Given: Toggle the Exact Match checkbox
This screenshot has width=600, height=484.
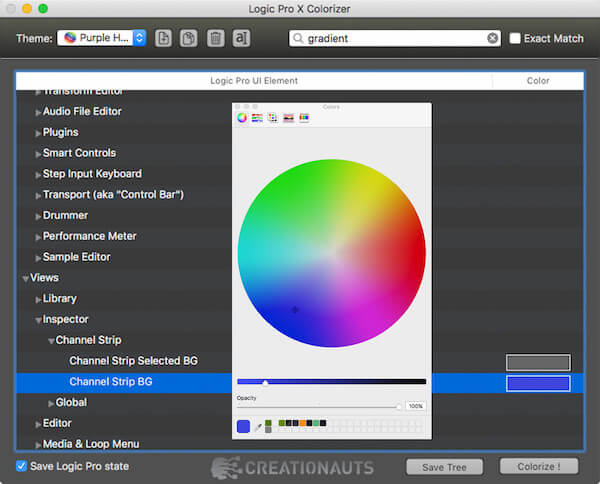Looking at the screenshot, I should pos(515,38).
